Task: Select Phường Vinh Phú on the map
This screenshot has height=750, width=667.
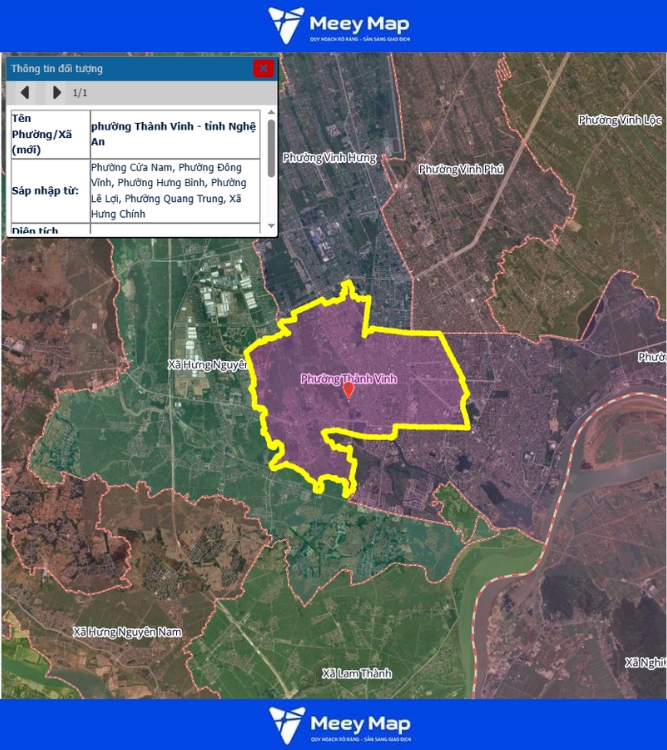Action: tap(460, 169)
